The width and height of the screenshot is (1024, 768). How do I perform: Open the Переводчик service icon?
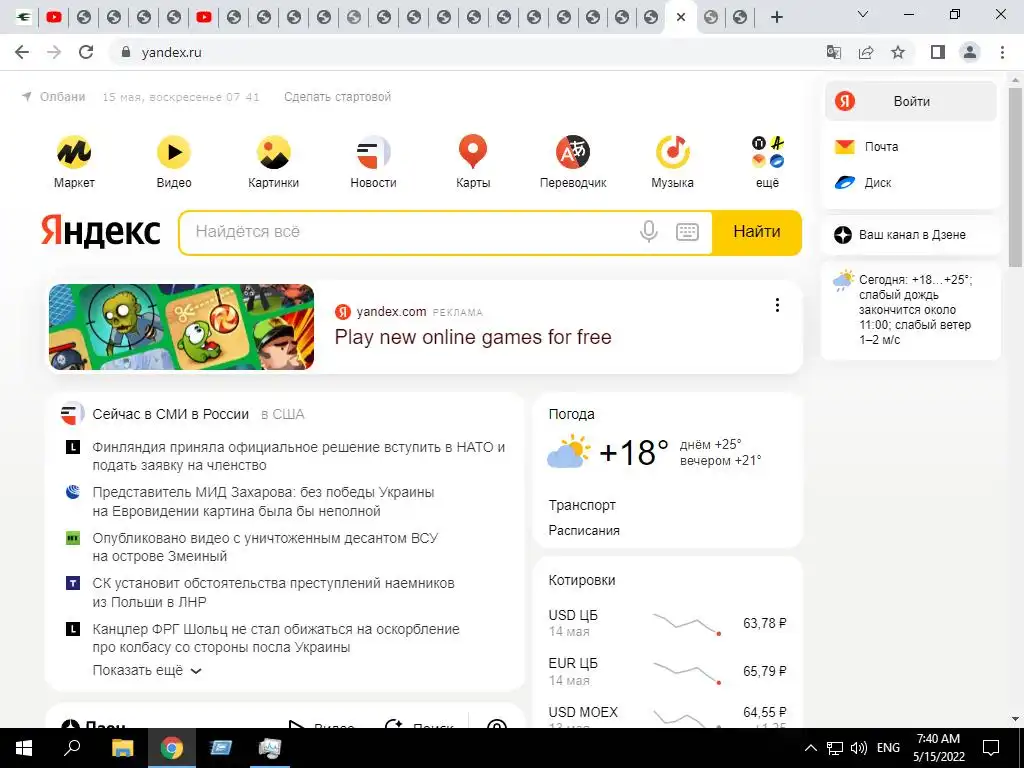point(573,152)
